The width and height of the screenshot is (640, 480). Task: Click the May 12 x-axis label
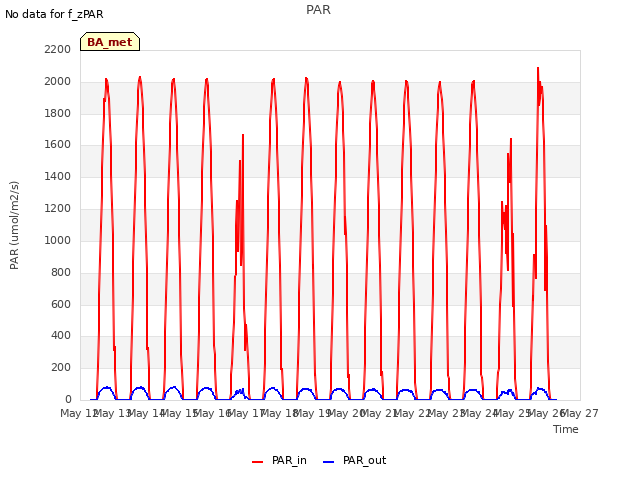(x=79, y=413)
